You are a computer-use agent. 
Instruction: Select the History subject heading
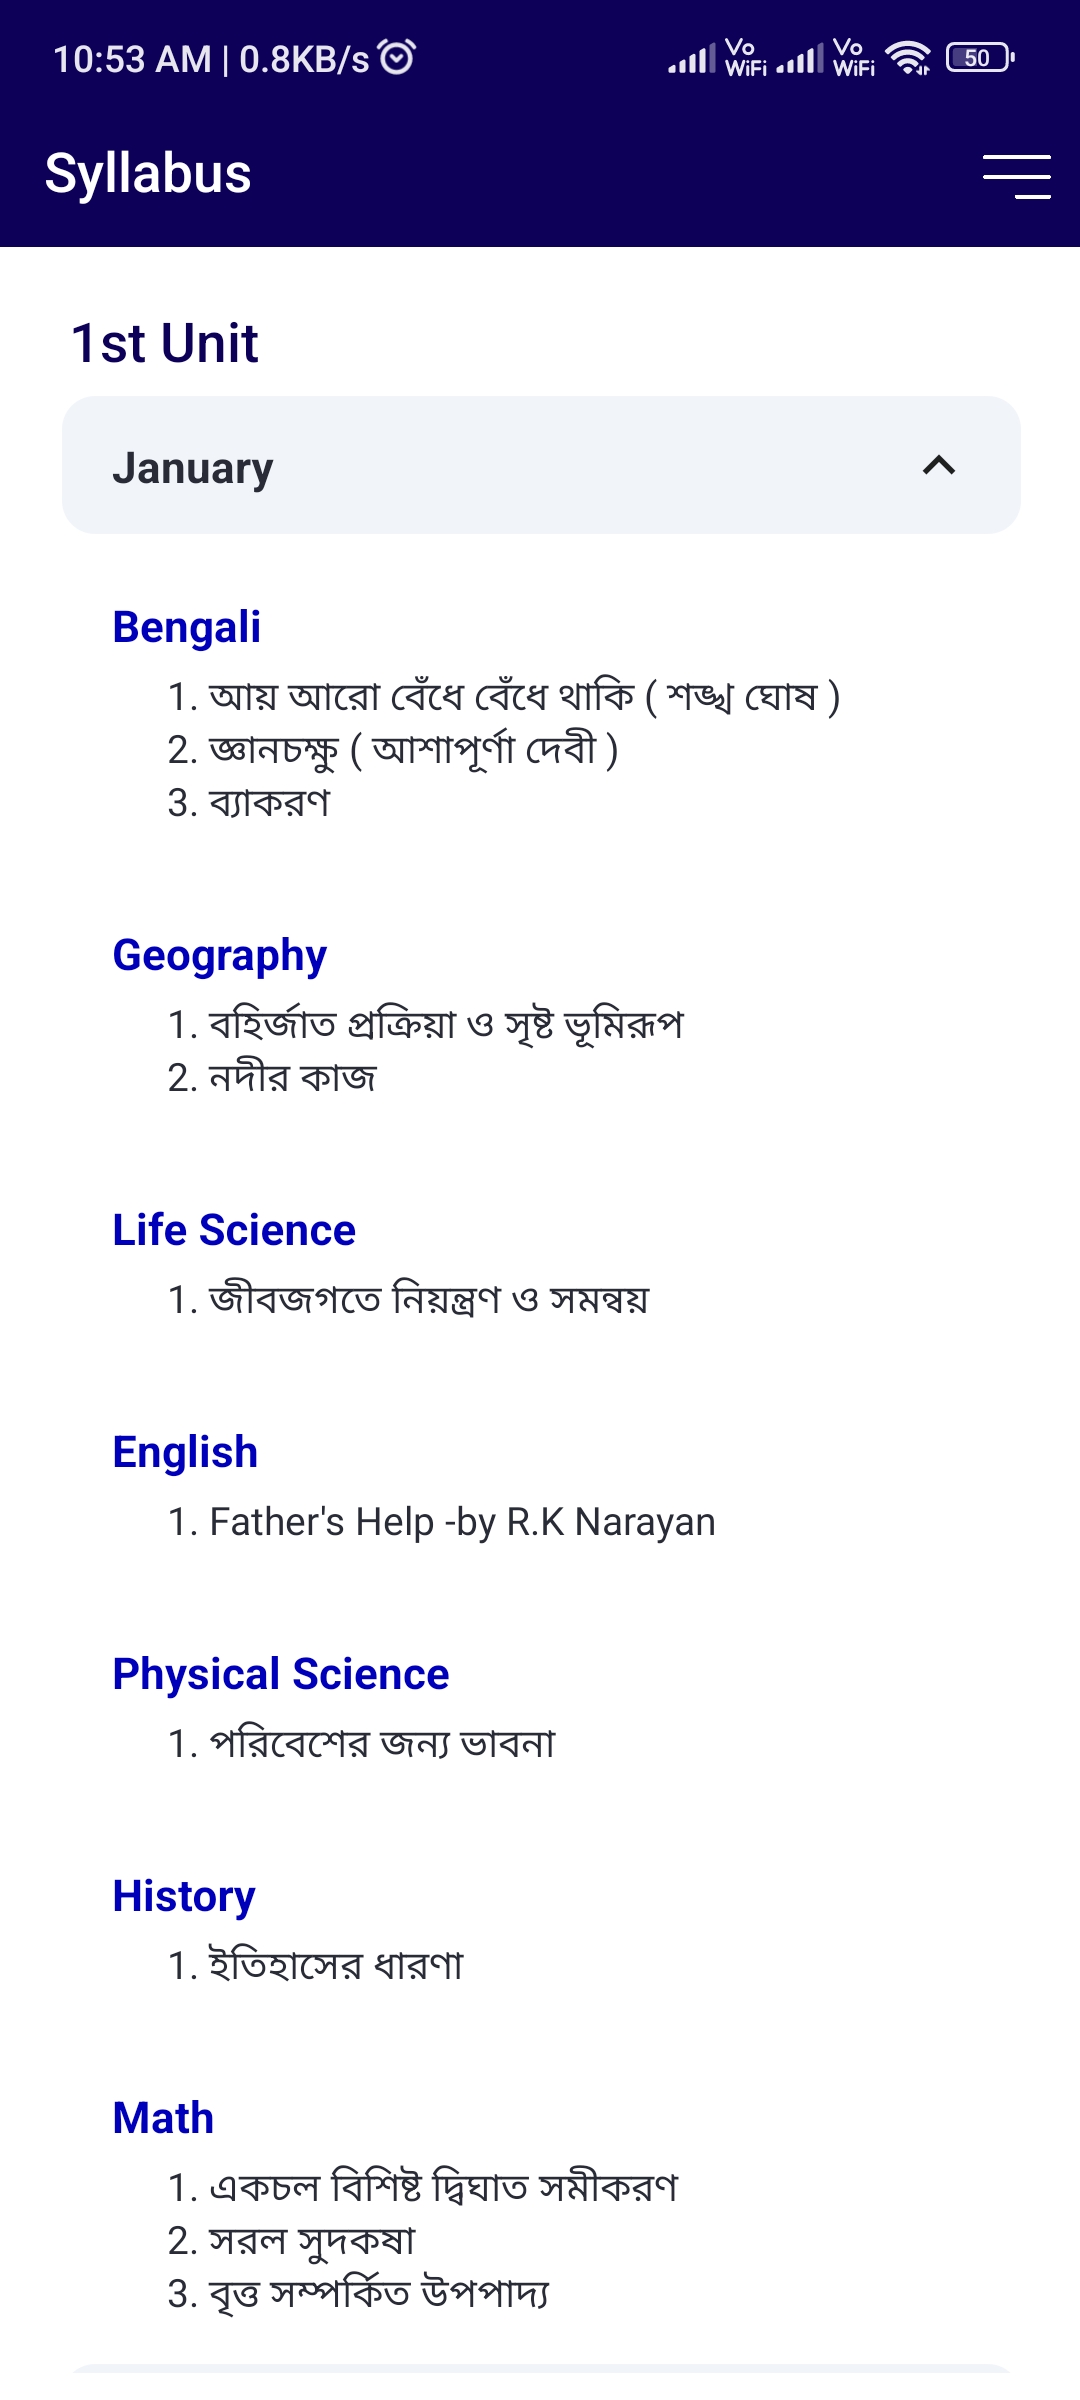tap(184, 1896)
